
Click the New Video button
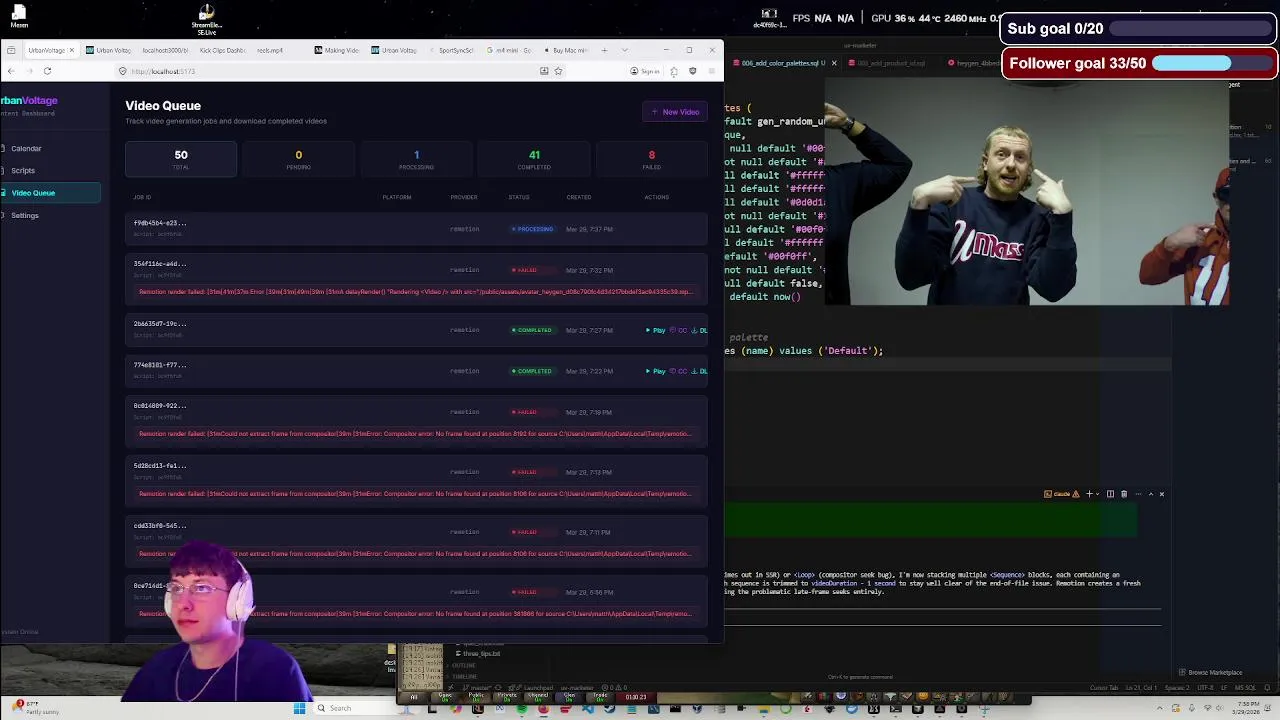tap(675, 112)
